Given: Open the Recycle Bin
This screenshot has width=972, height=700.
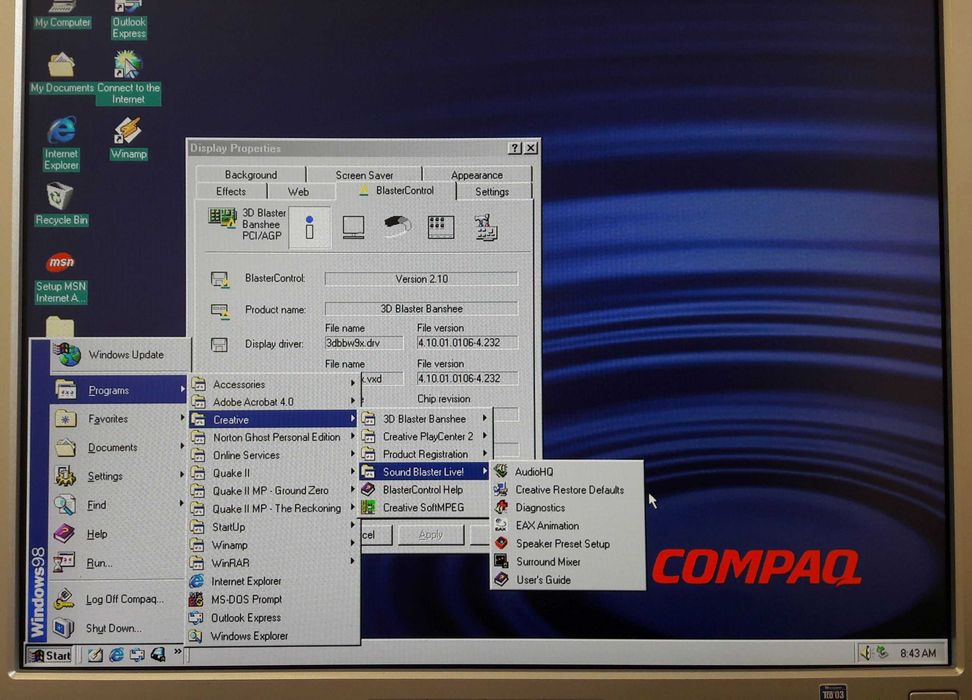Looking at the screenshot, I should tap(61, 205).
